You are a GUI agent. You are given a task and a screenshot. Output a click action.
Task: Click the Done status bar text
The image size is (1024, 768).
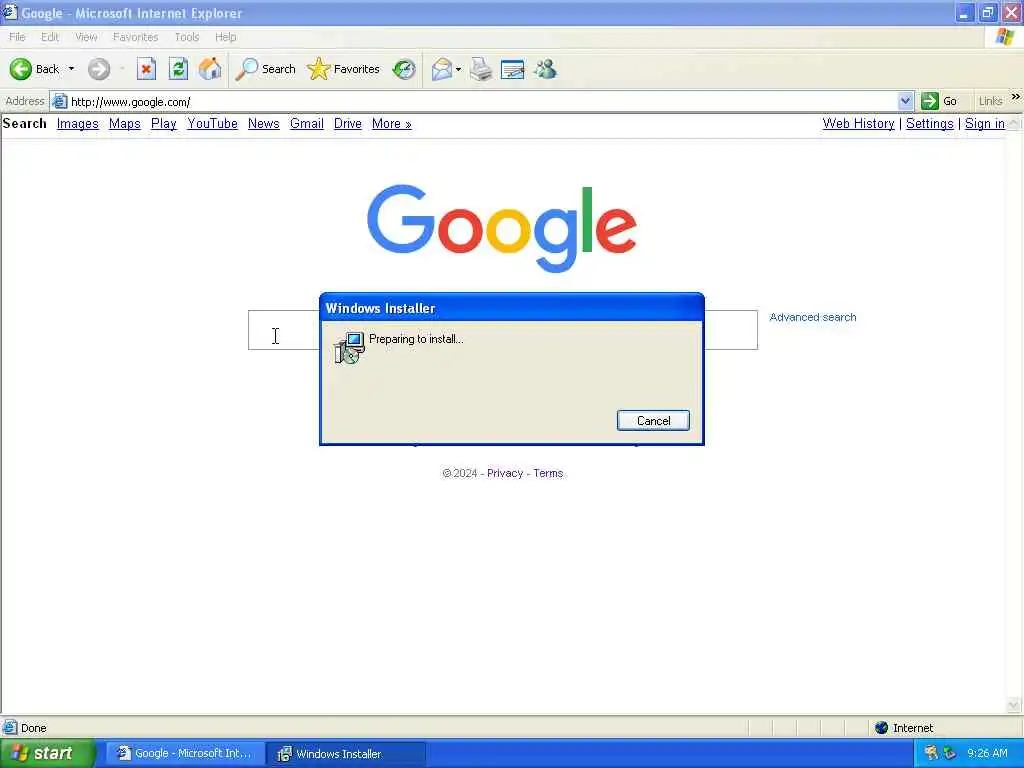click(33, 728)
